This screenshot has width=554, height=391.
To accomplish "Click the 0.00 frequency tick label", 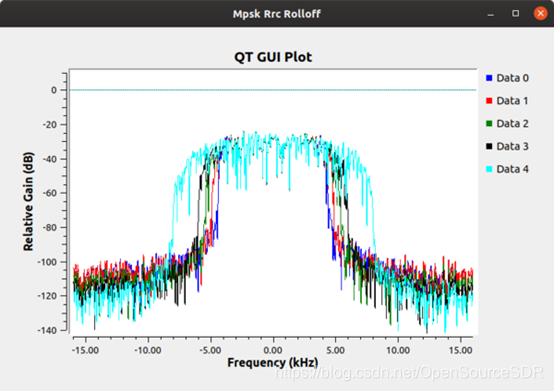I will [273, 350].
